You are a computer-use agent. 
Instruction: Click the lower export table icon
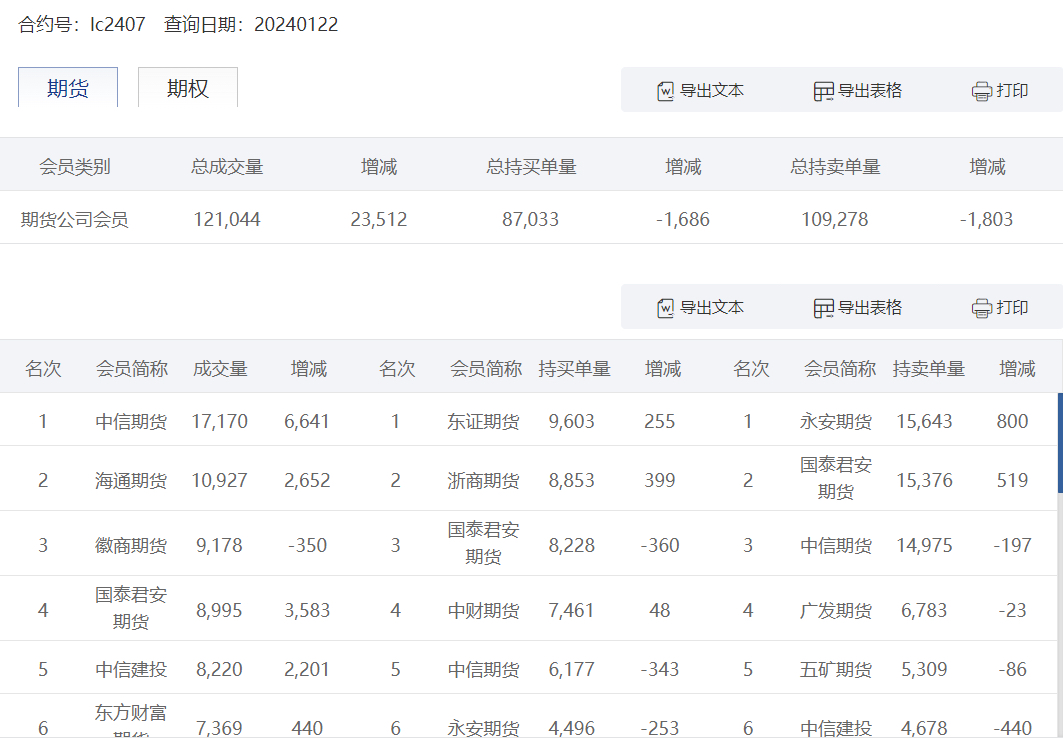pos(823,308)
